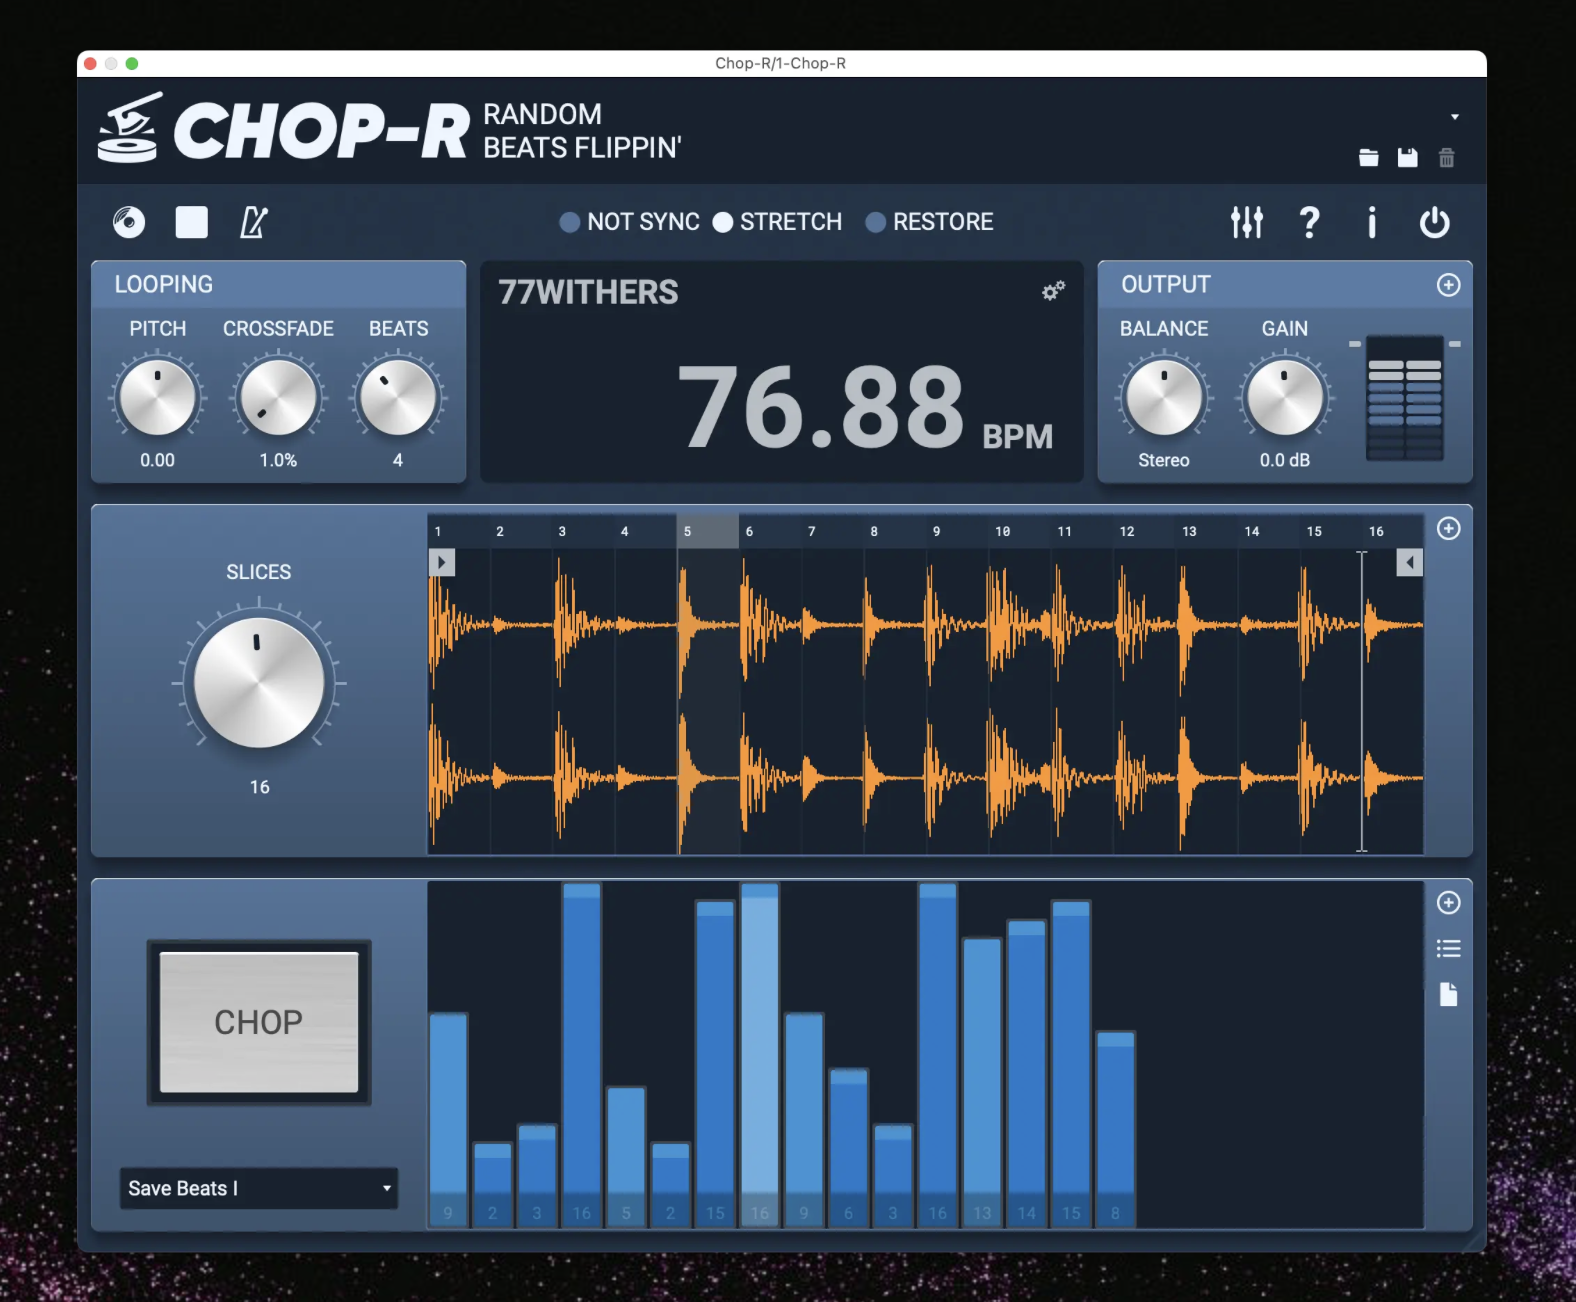Viewport: 1576px width, 1302px height.
Task: Open the preset folder icon
Action: [x=1369, y=158]
